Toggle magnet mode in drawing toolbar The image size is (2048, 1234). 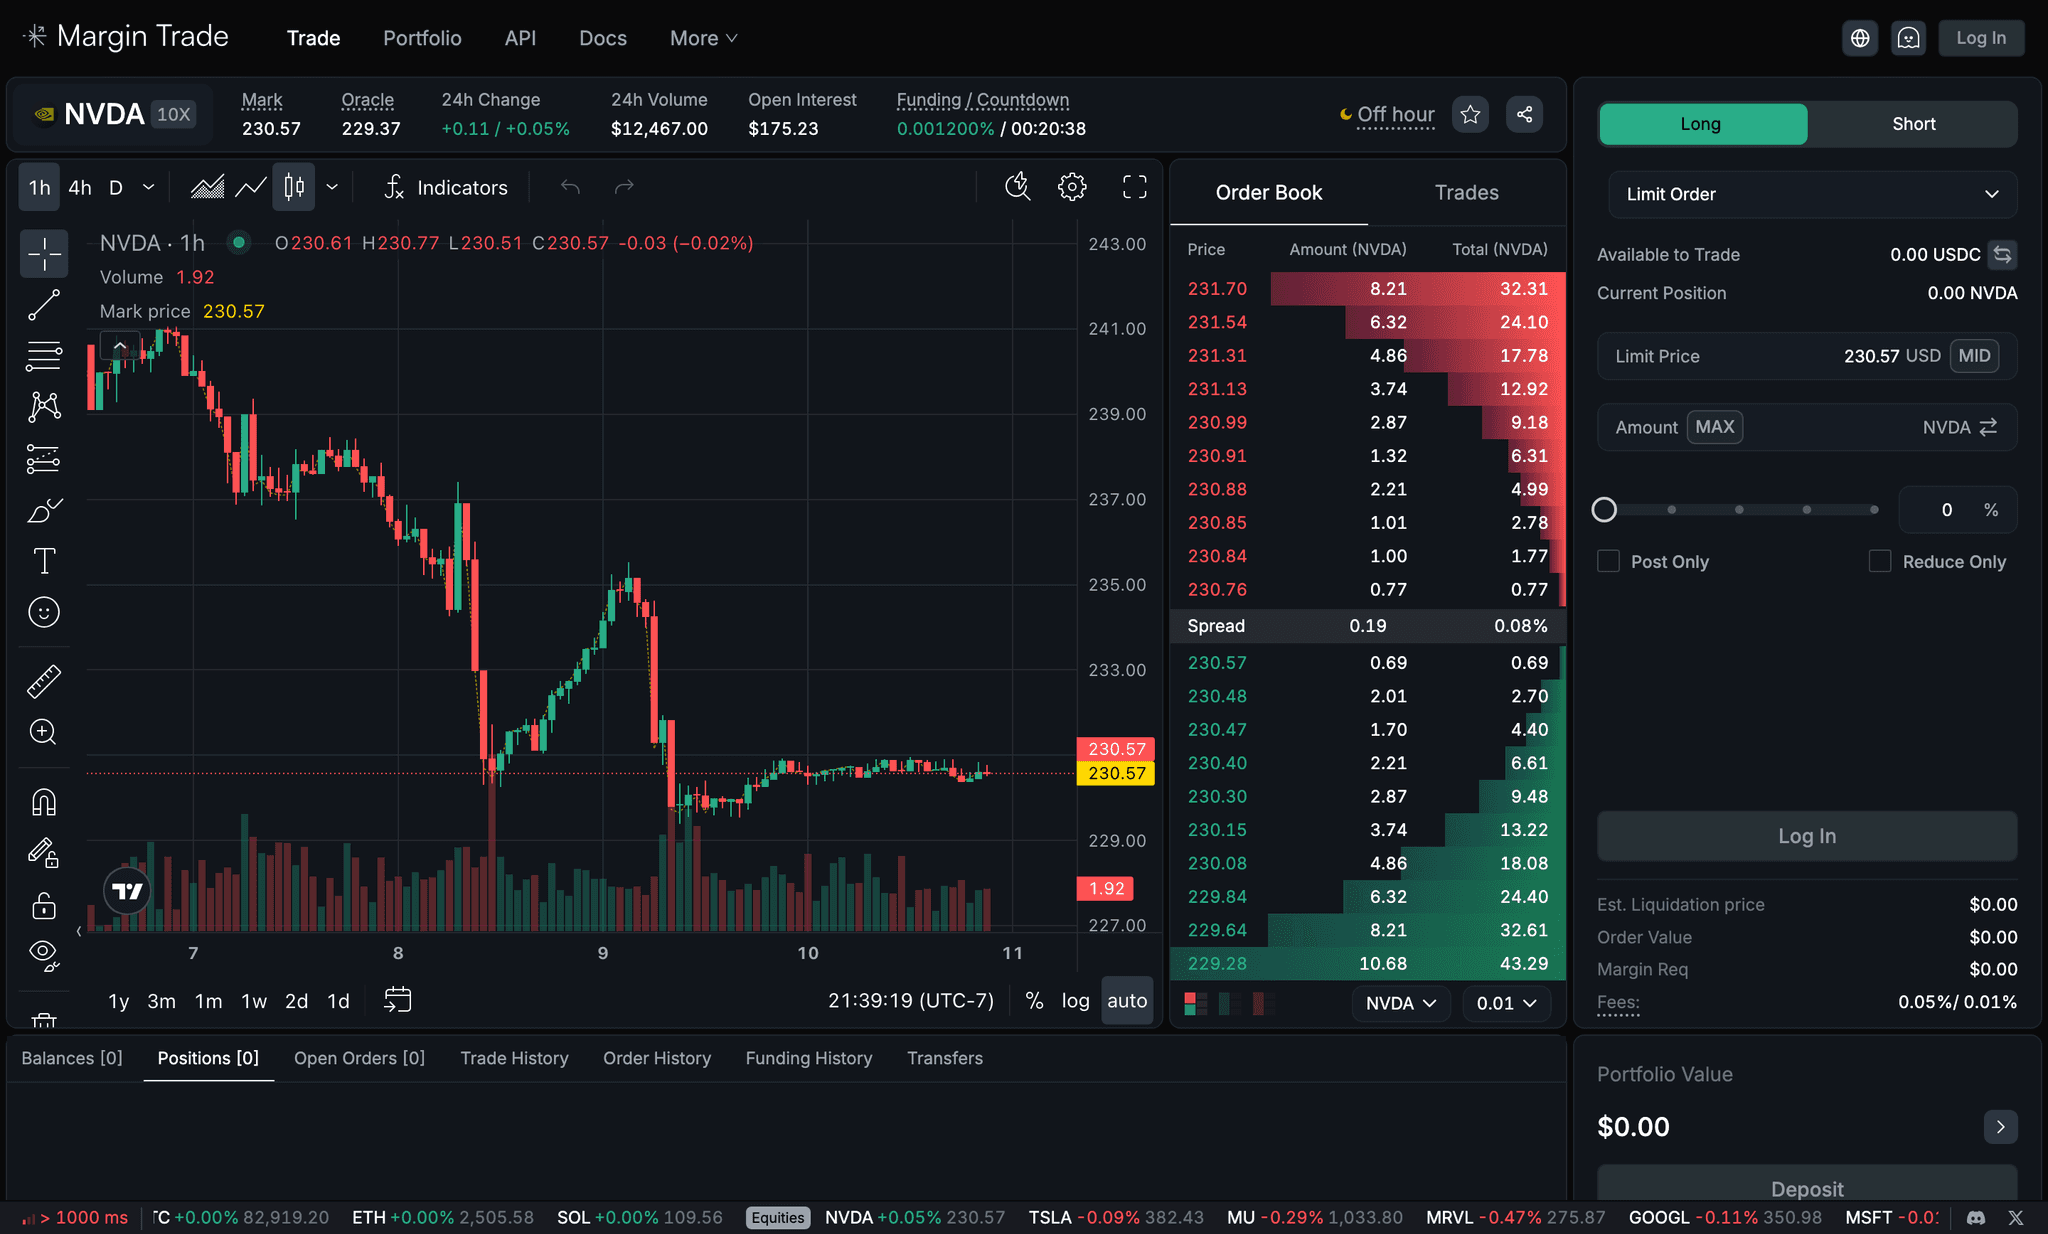click(44, 802)
